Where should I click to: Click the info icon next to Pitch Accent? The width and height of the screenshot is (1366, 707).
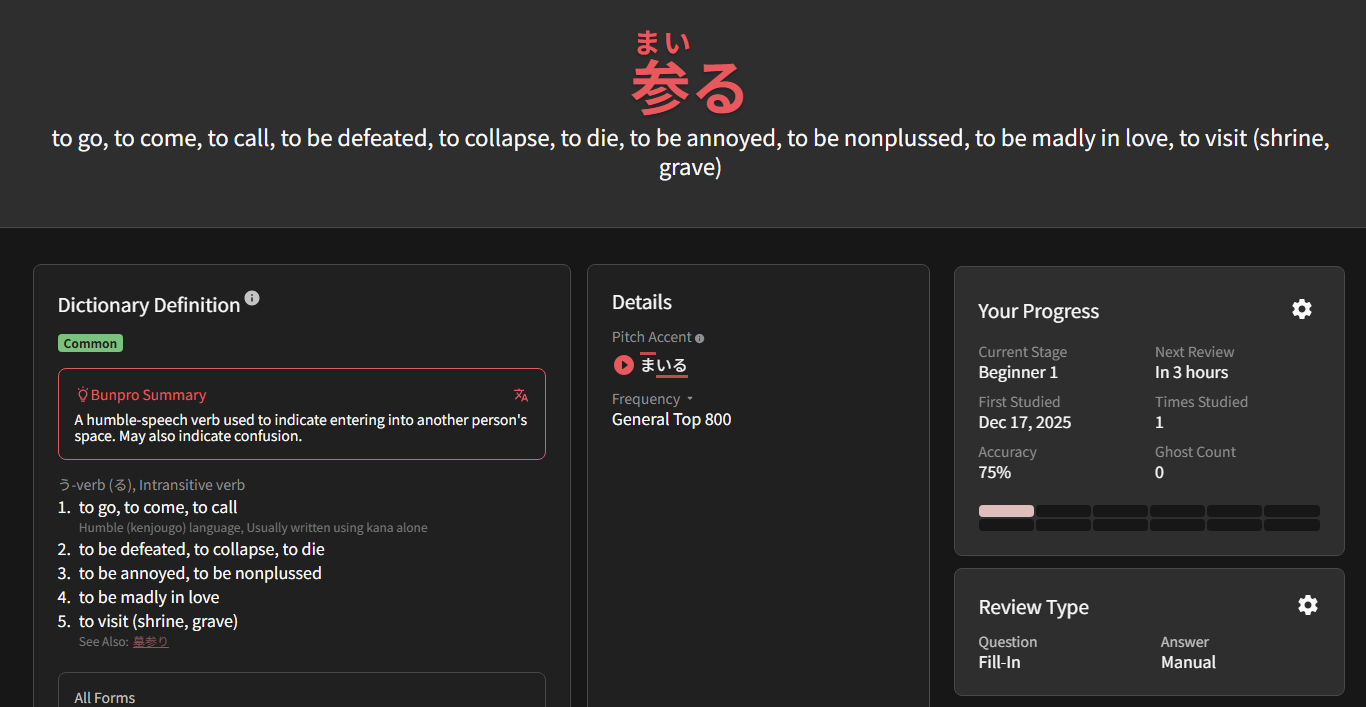(700, 339)
